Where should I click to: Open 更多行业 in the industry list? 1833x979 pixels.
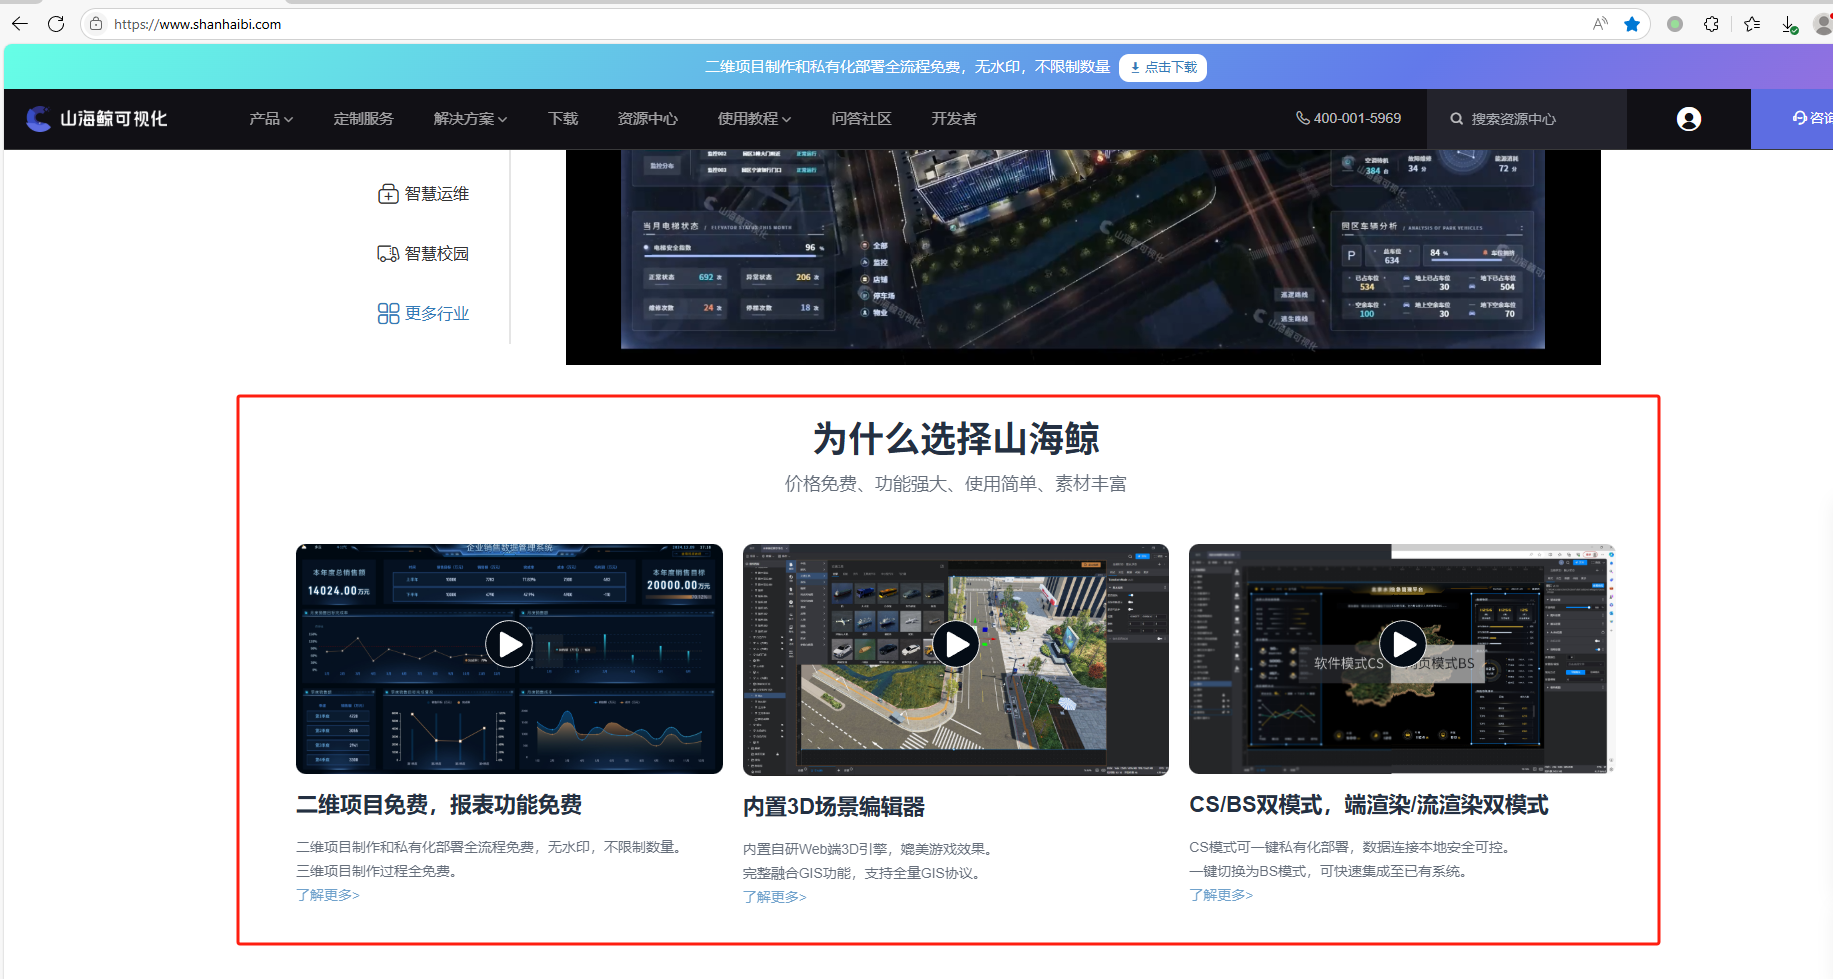[437, 314]
